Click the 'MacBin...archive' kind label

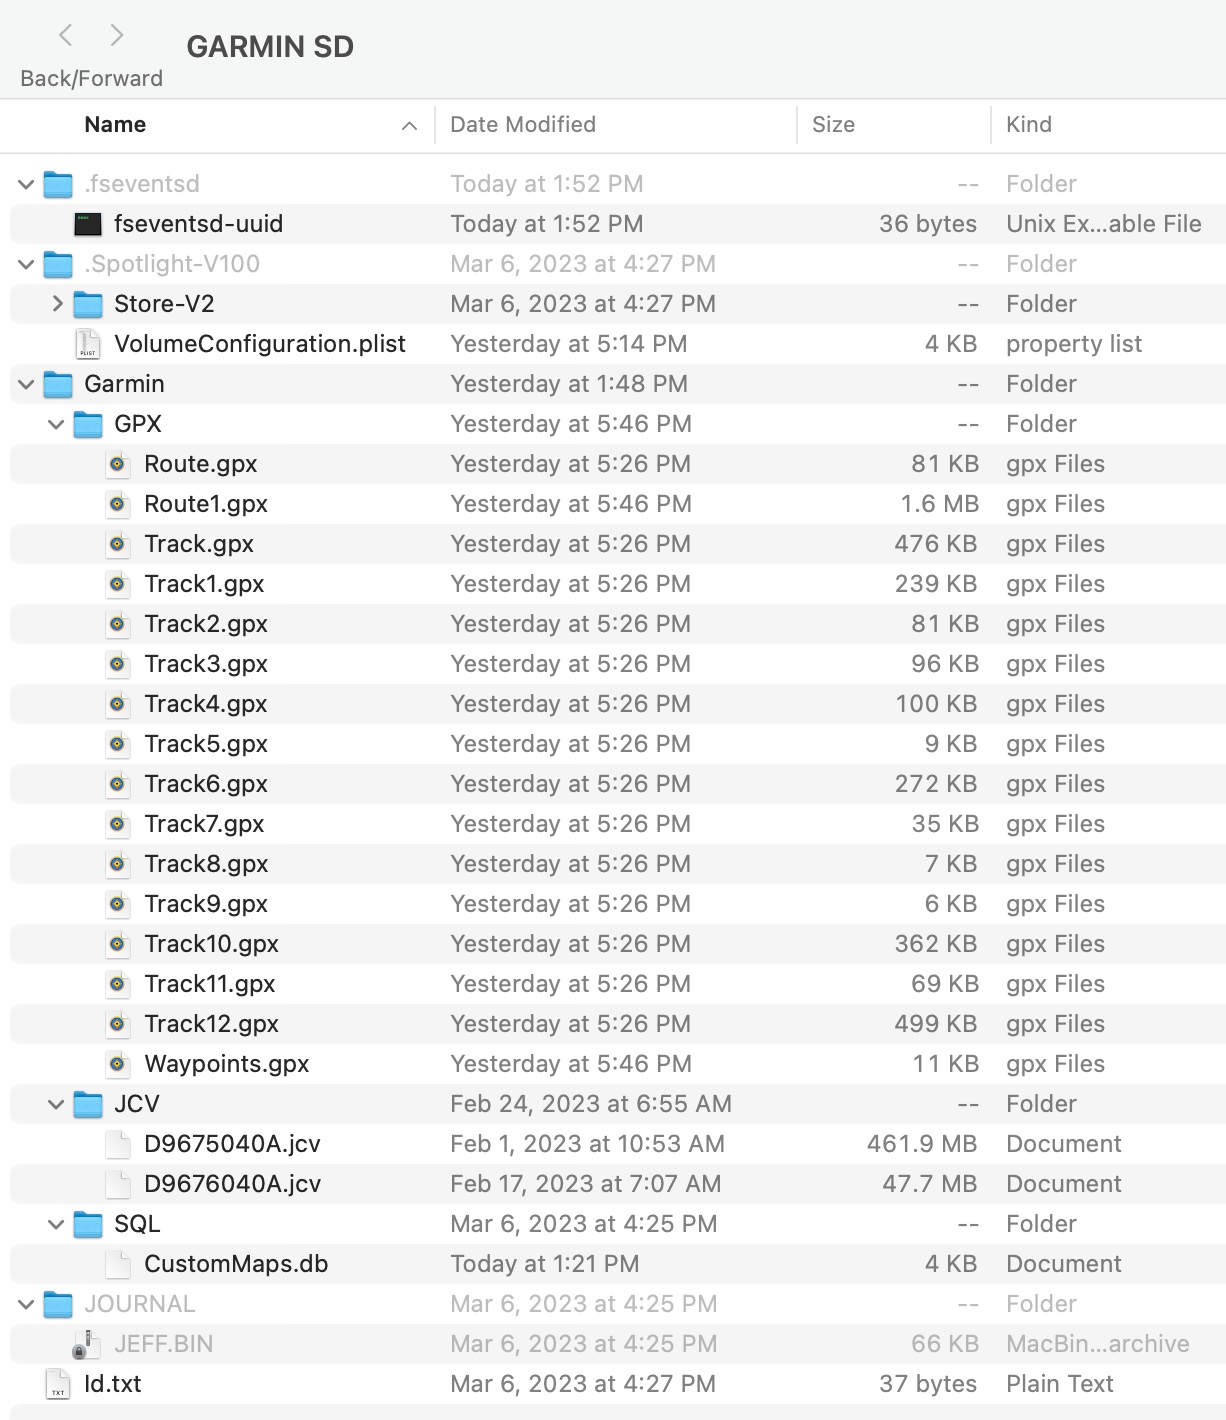(1098, 1344)
